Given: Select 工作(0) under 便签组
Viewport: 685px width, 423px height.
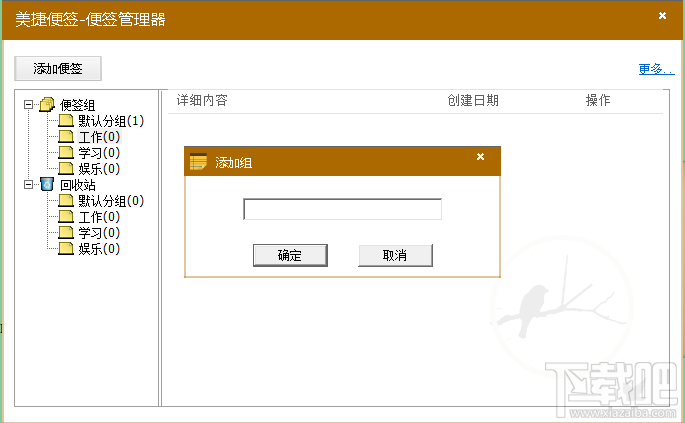Looking at the screenshot, I should 99,137.
